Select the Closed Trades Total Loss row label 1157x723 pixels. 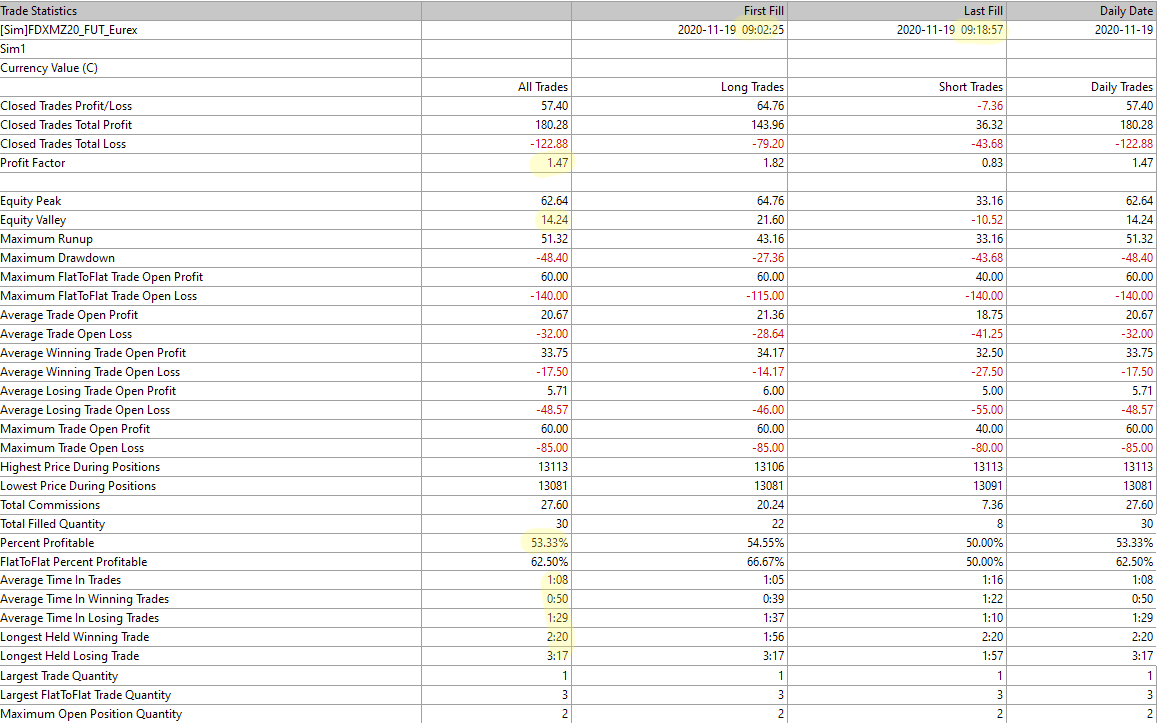click(x=63, y=144)
